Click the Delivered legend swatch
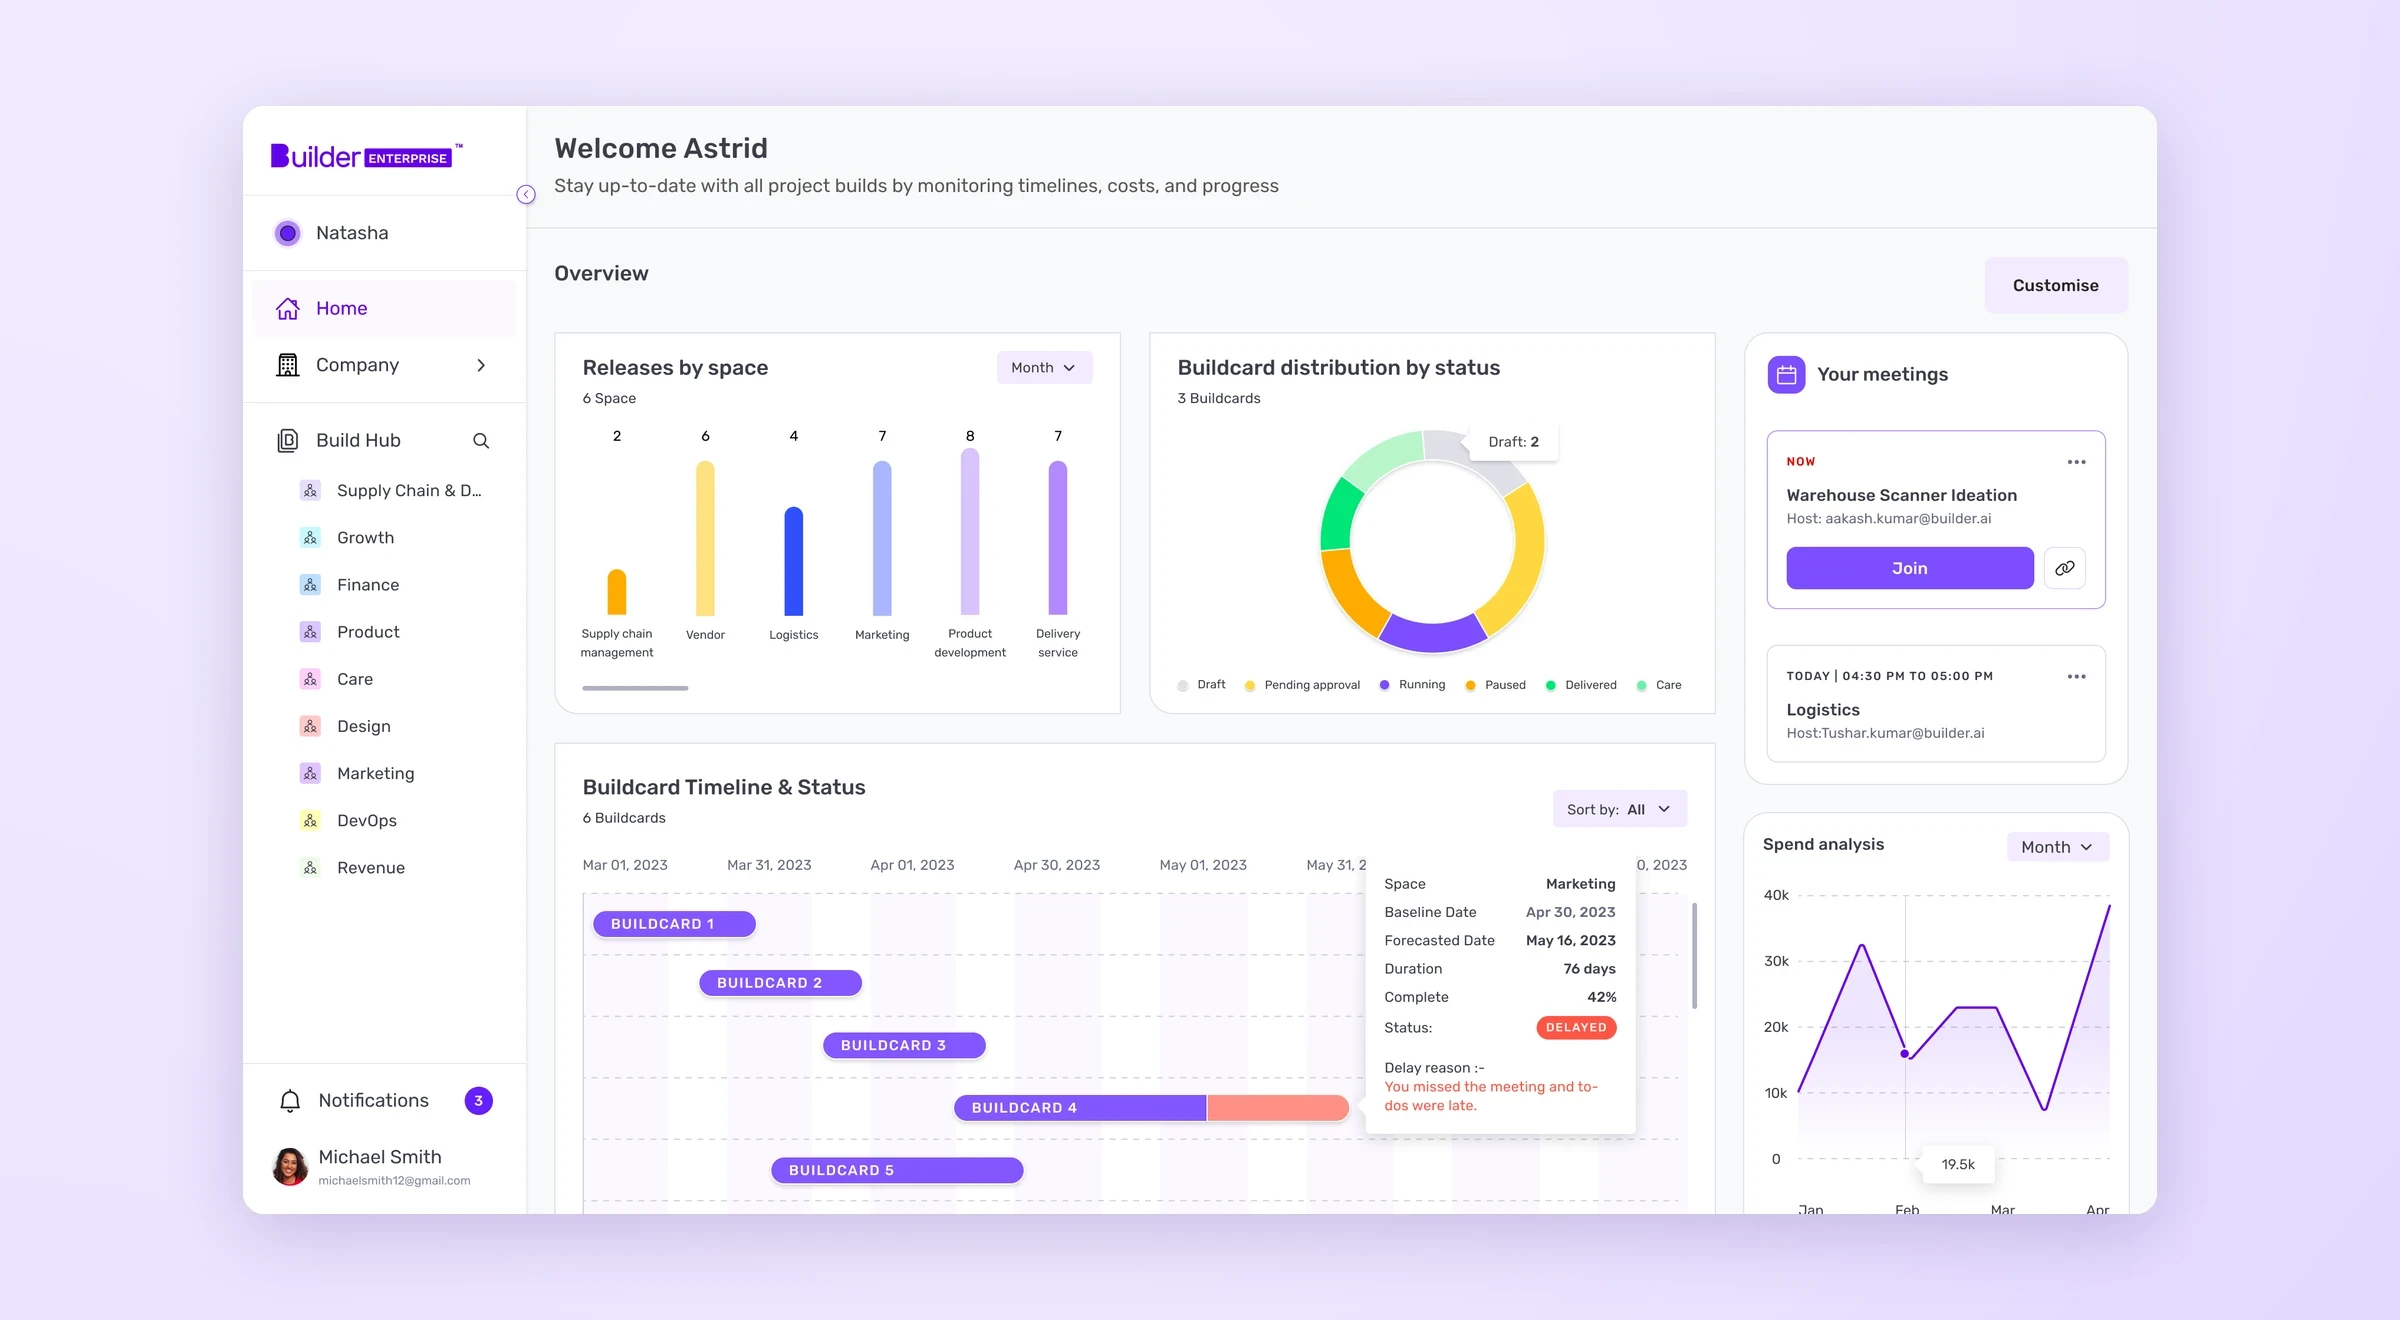 [1550, 685]
